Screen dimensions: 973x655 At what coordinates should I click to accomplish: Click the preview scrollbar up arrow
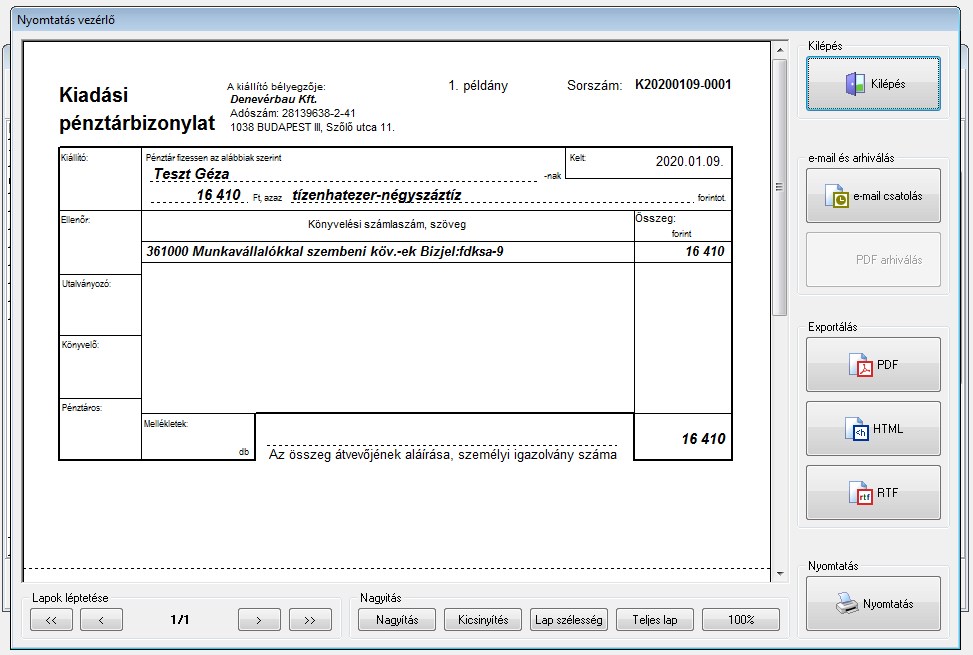pyautogui.click(x=780, y=50)
